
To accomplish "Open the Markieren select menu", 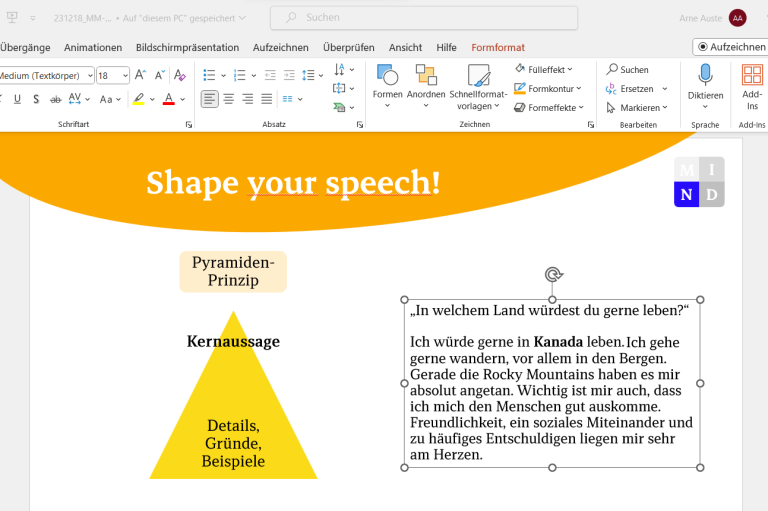I will [637, 107].
